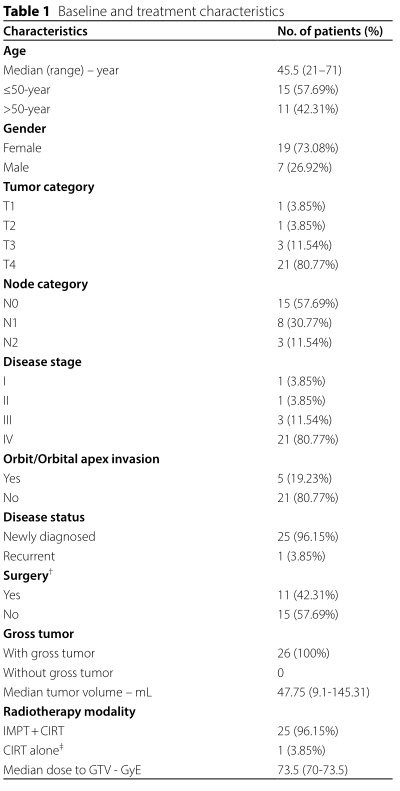Select the Newly diagnosed row label
The height and width of the screenshot is (791, 400).
click(49, 537)
